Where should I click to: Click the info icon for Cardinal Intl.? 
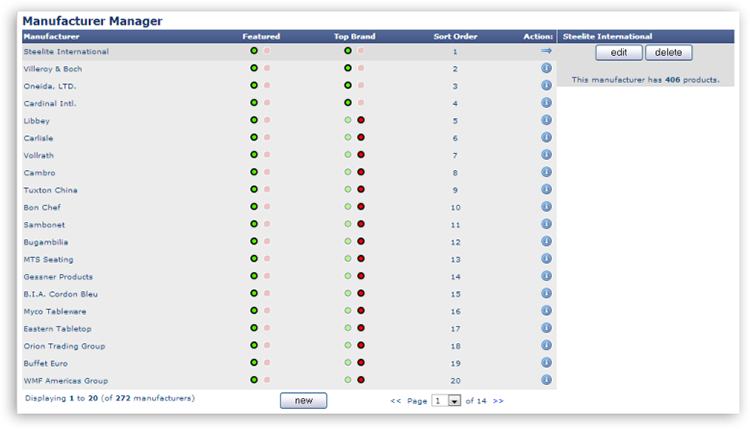click(546, 102)
